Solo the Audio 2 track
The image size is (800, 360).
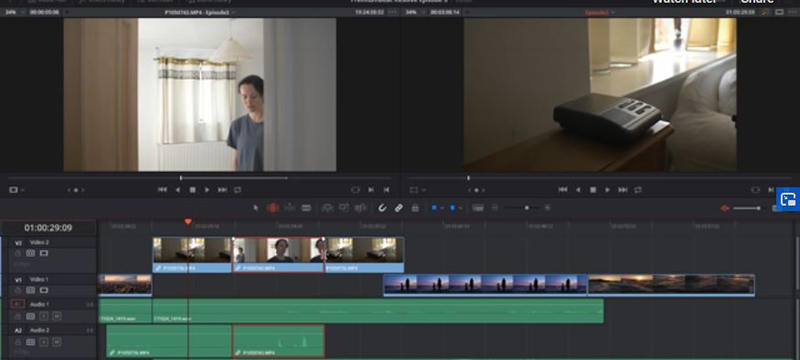tap(44, 342)
